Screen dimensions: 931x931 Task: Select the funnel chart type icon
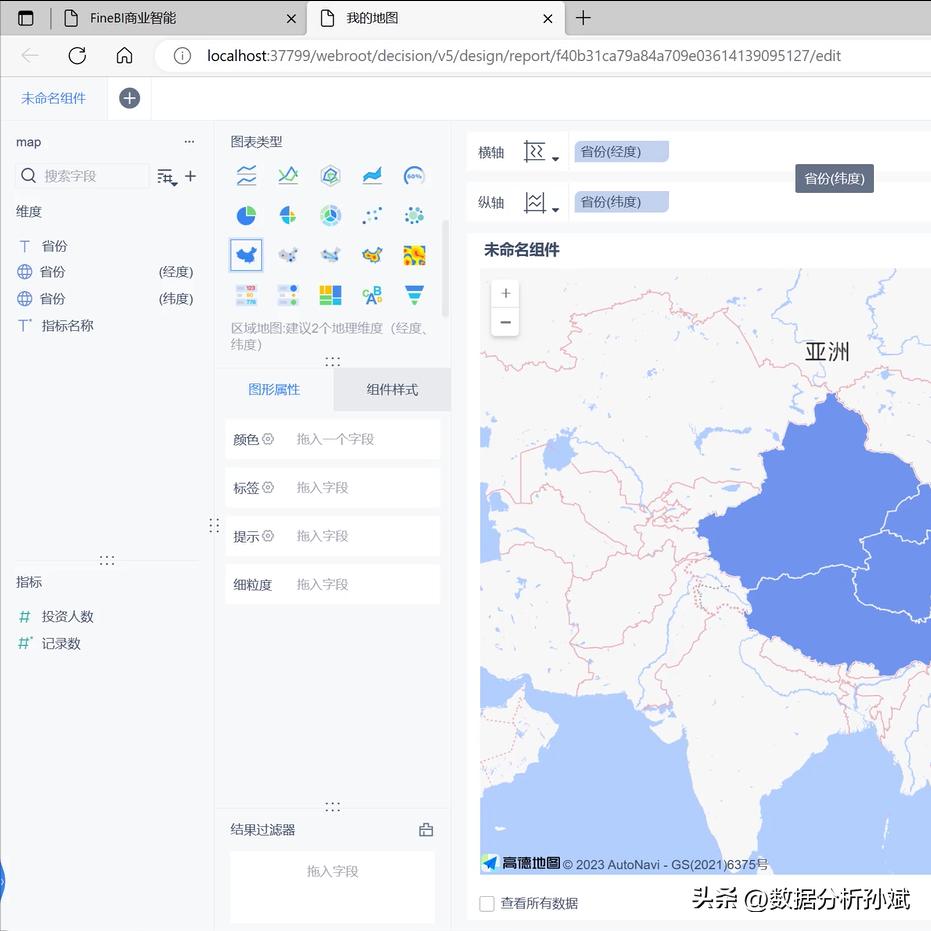click(x=414, y=294)
